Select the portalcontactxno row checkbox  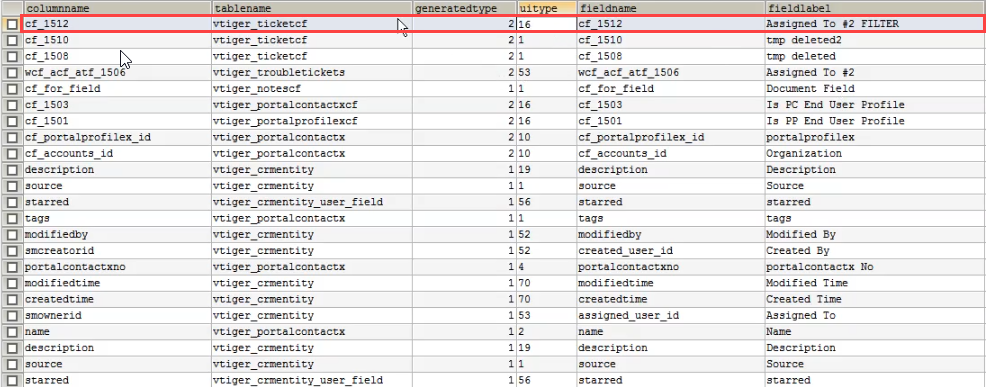click(13, 267)
